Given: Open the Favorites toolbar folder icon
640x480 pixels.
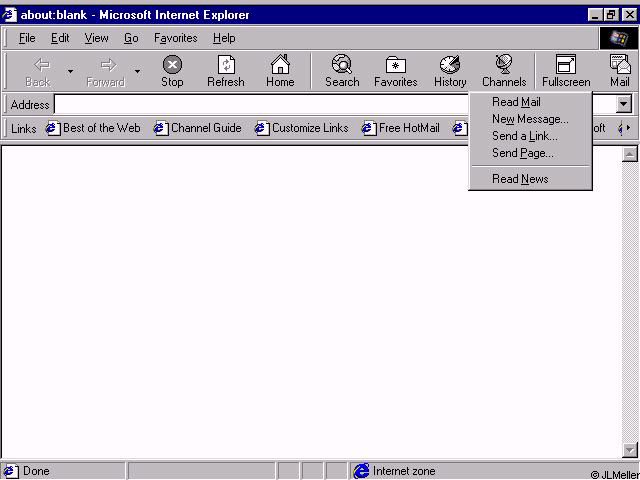Looking at the screenshot, I should click(x=396, y=65).
